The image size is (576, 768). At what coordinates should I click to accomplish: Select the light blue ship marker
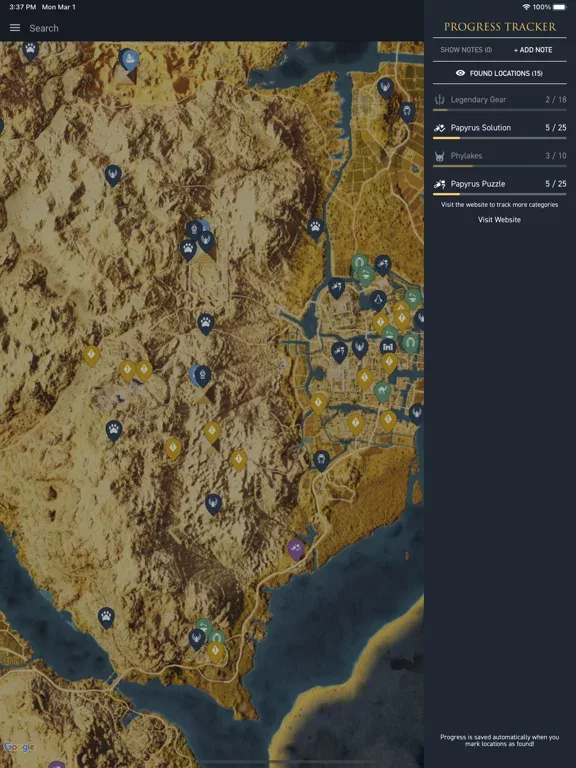coord(131,61)
